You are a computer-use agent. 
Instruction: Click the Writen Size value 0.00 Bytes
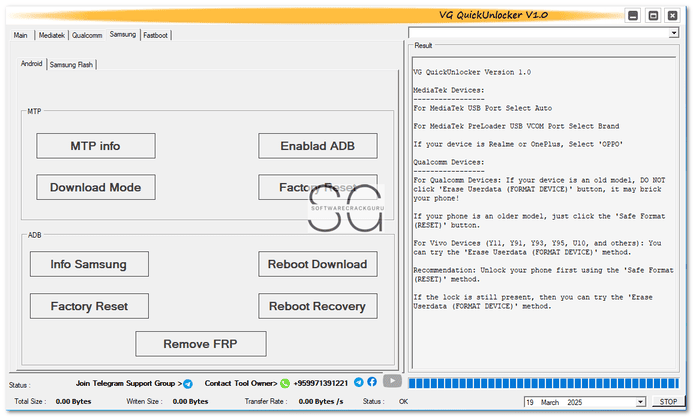(x=190, y=402)
